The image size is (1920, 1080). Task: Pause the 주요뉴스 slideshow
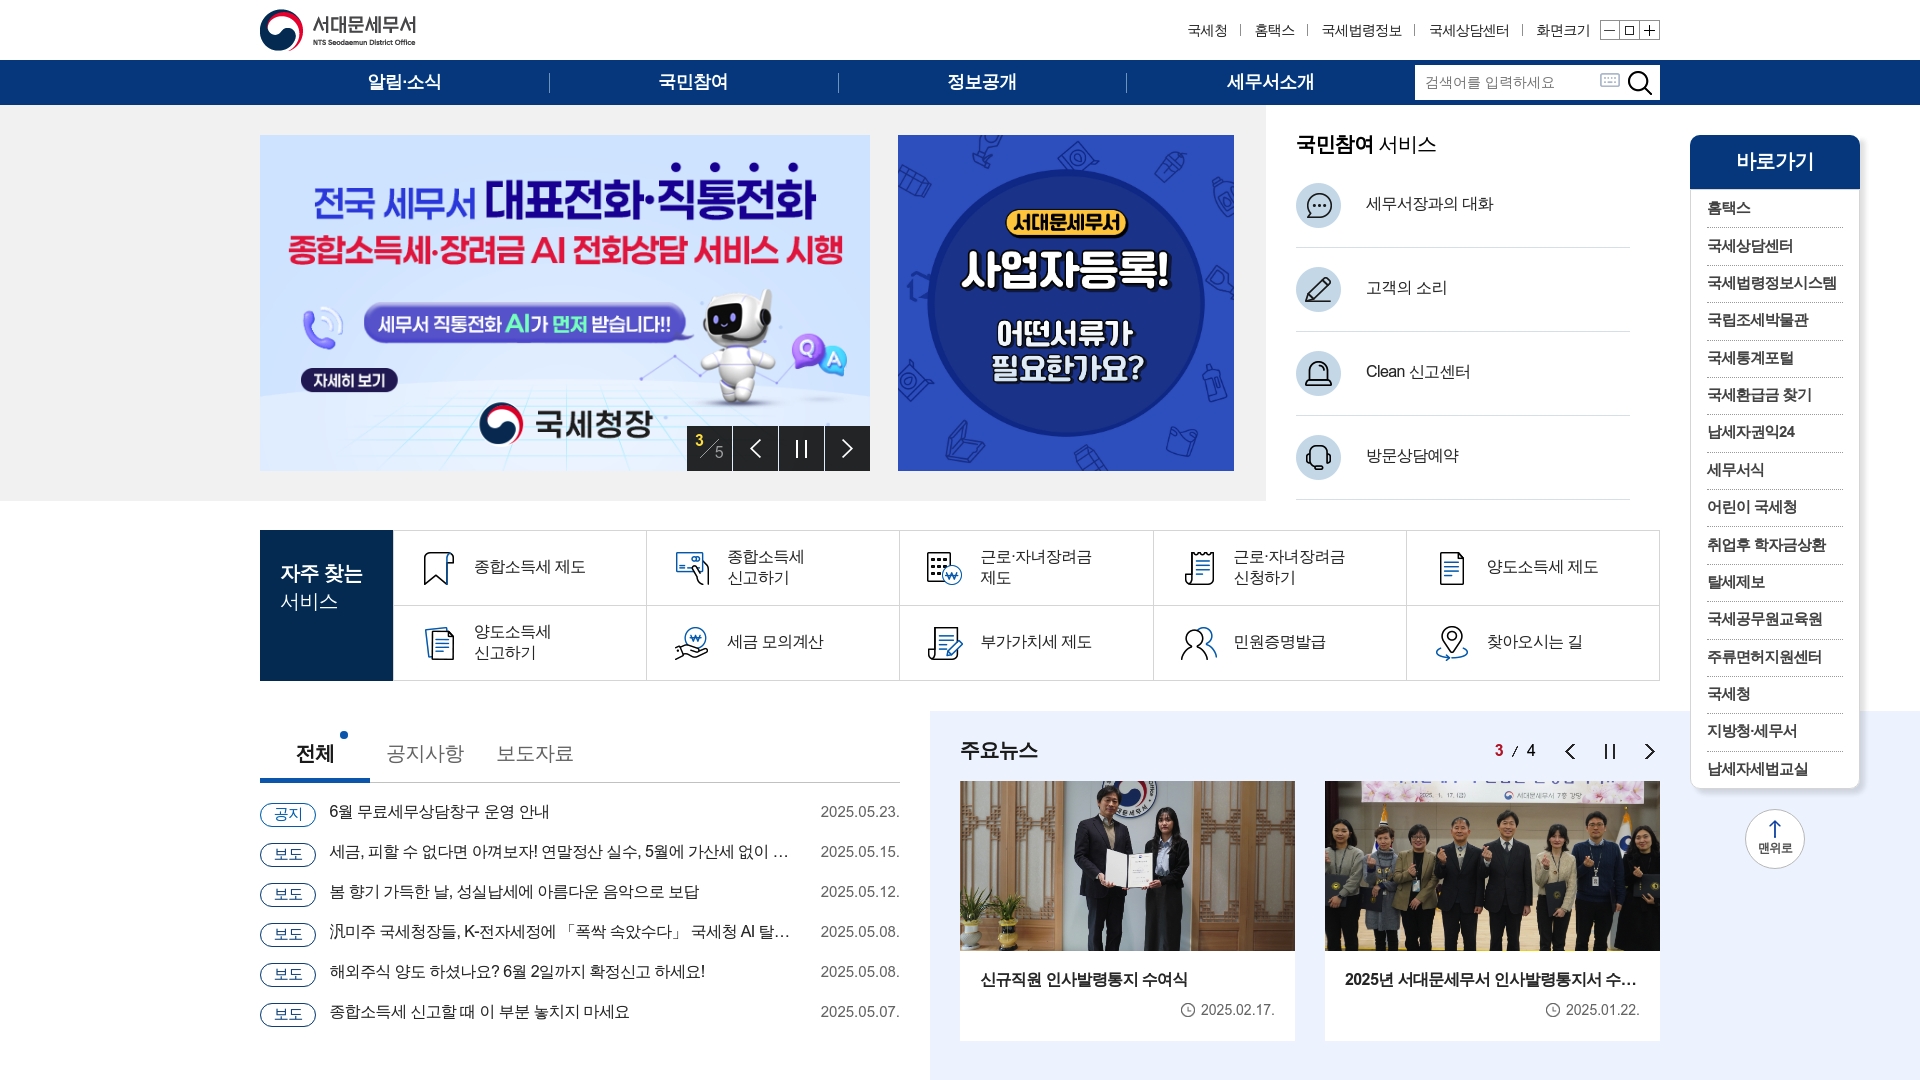1610,751
